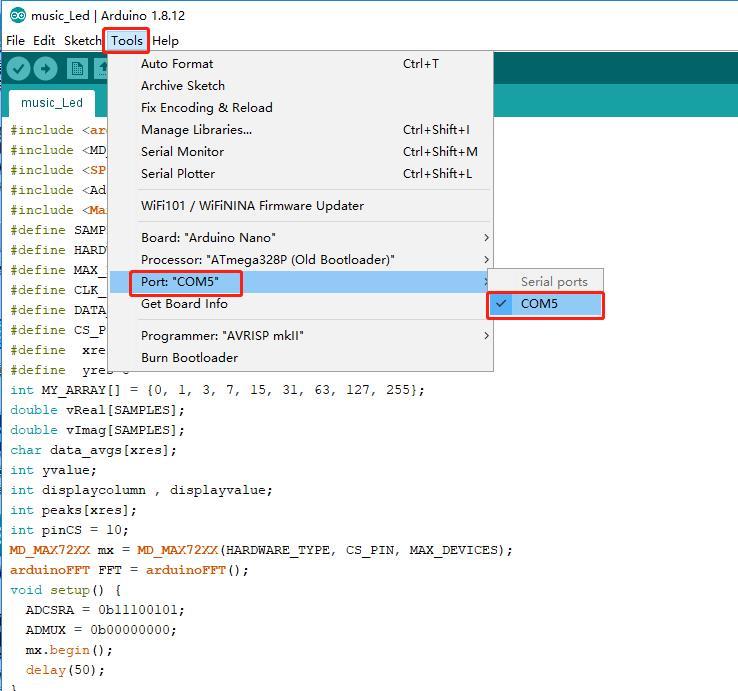The height and width of the screenshot is (691, 738).
Task: Select the music_Led sketch tab
Action: click(52, 103)
